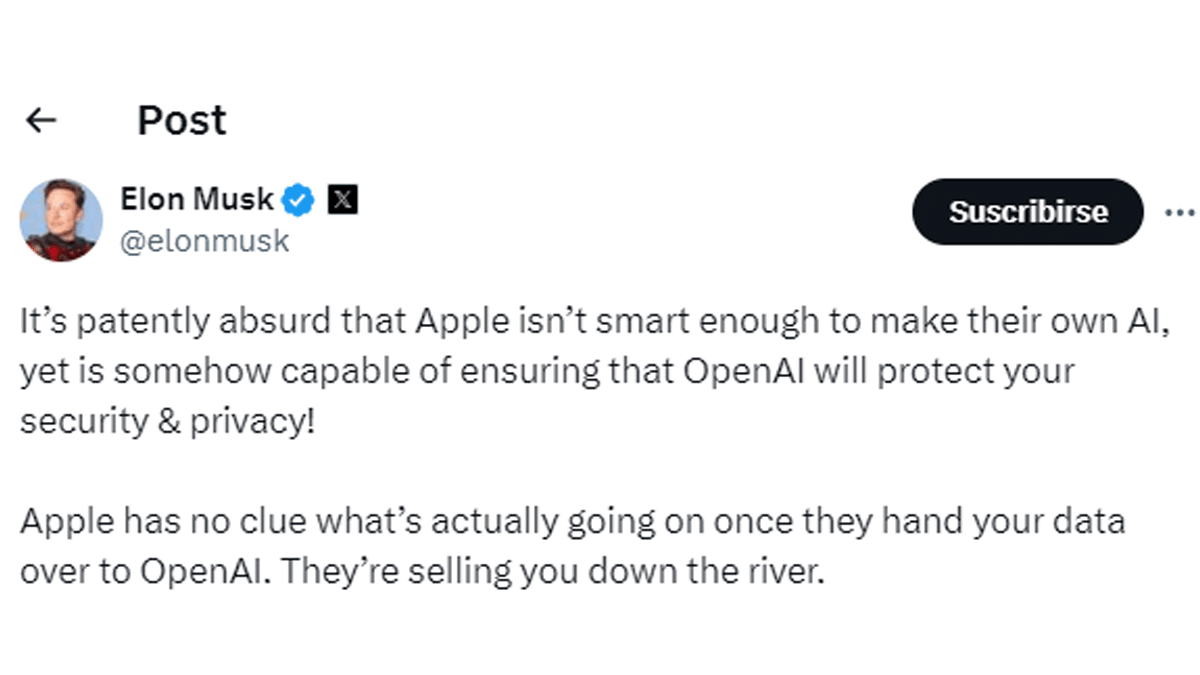Click the blue verified checkmark badge
This screenshot has height=675, width=1200.
(298, 200)
